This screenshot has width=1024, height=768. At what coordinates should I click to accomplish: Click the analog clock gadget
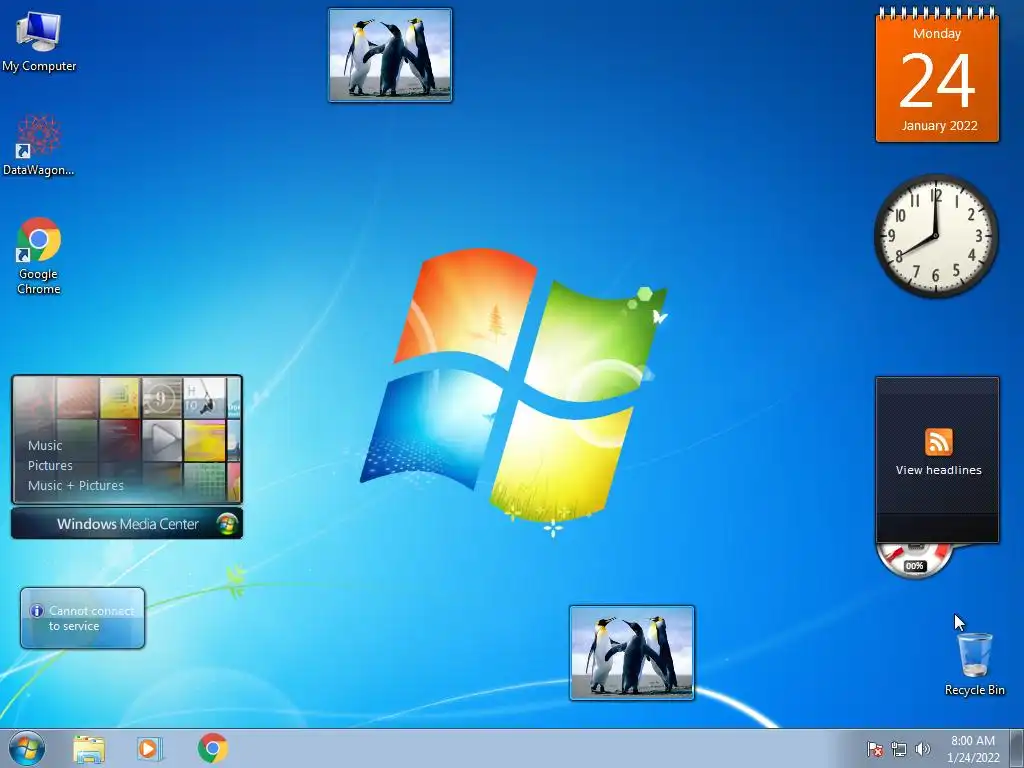936,236
